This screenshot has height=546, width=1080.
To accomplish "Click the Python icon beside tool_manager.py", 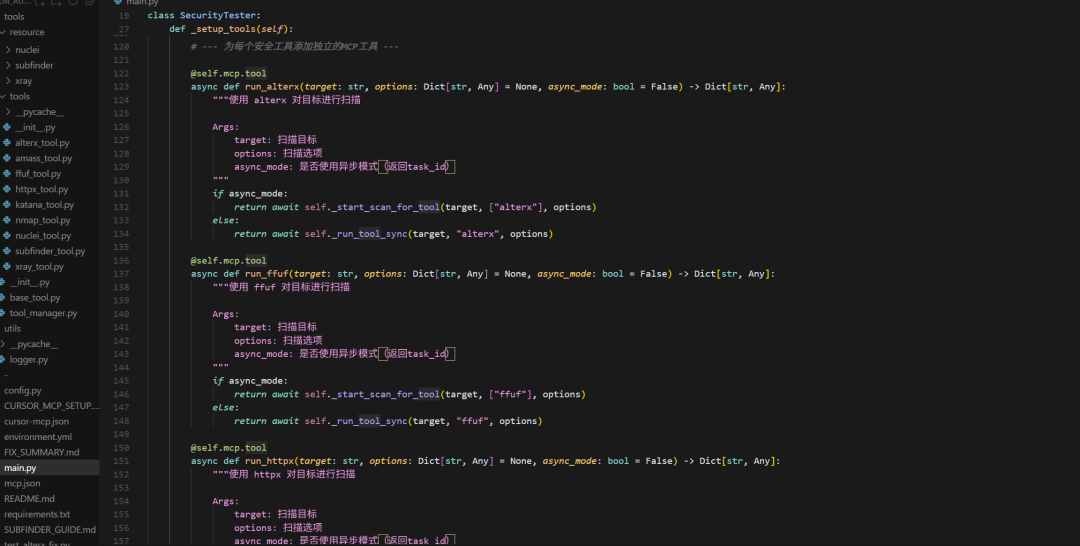I will click(3, 313).
